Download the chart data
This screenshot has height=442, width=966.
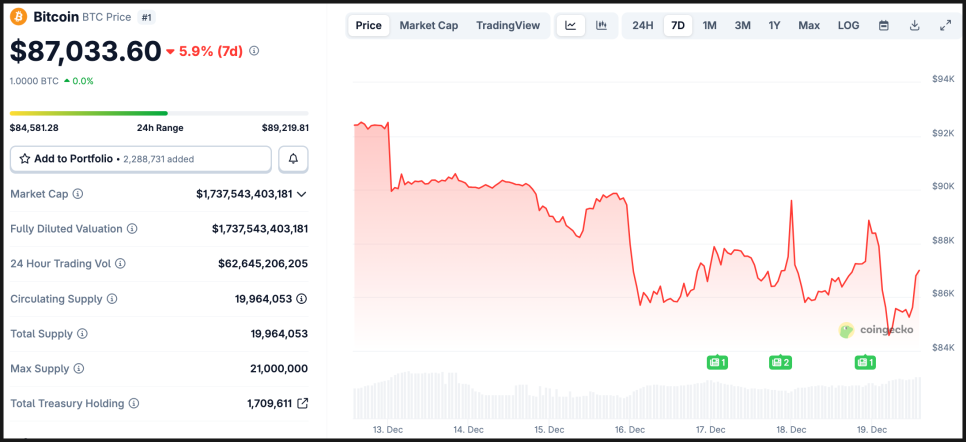click(915, 26)
